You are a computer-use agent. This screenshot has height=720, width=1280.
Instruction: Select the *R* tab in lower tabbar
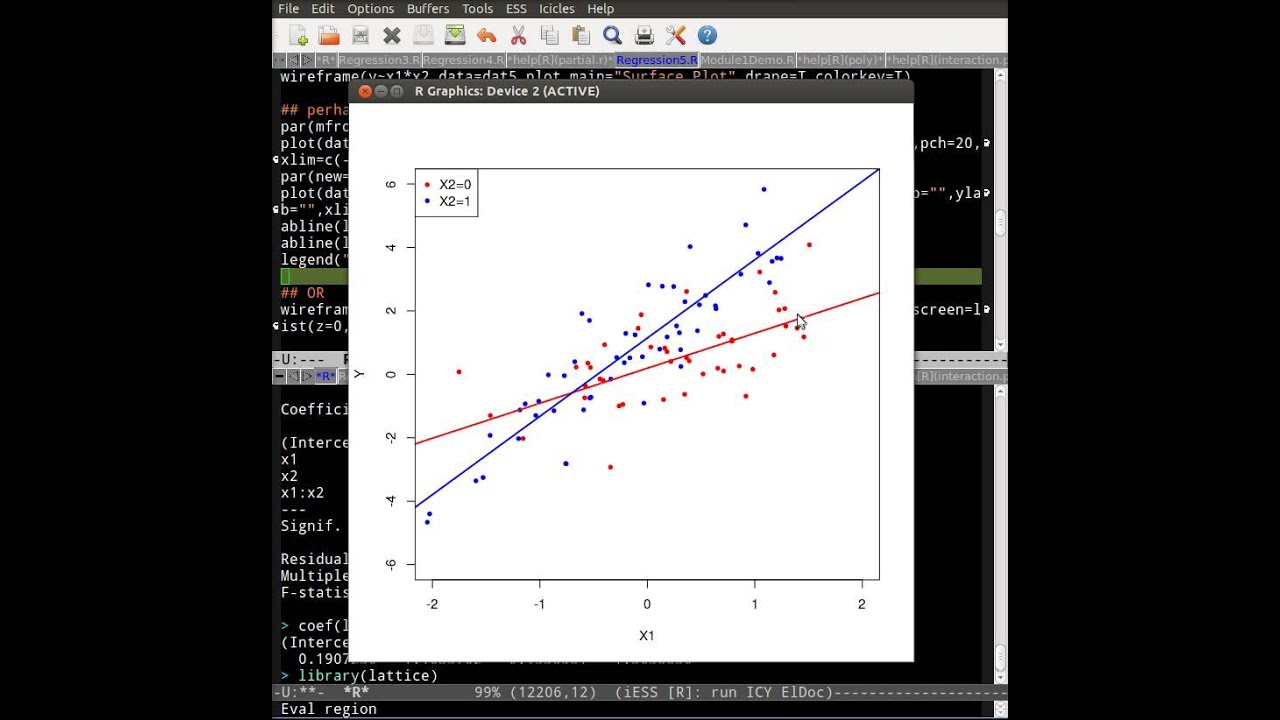(326, 376)
